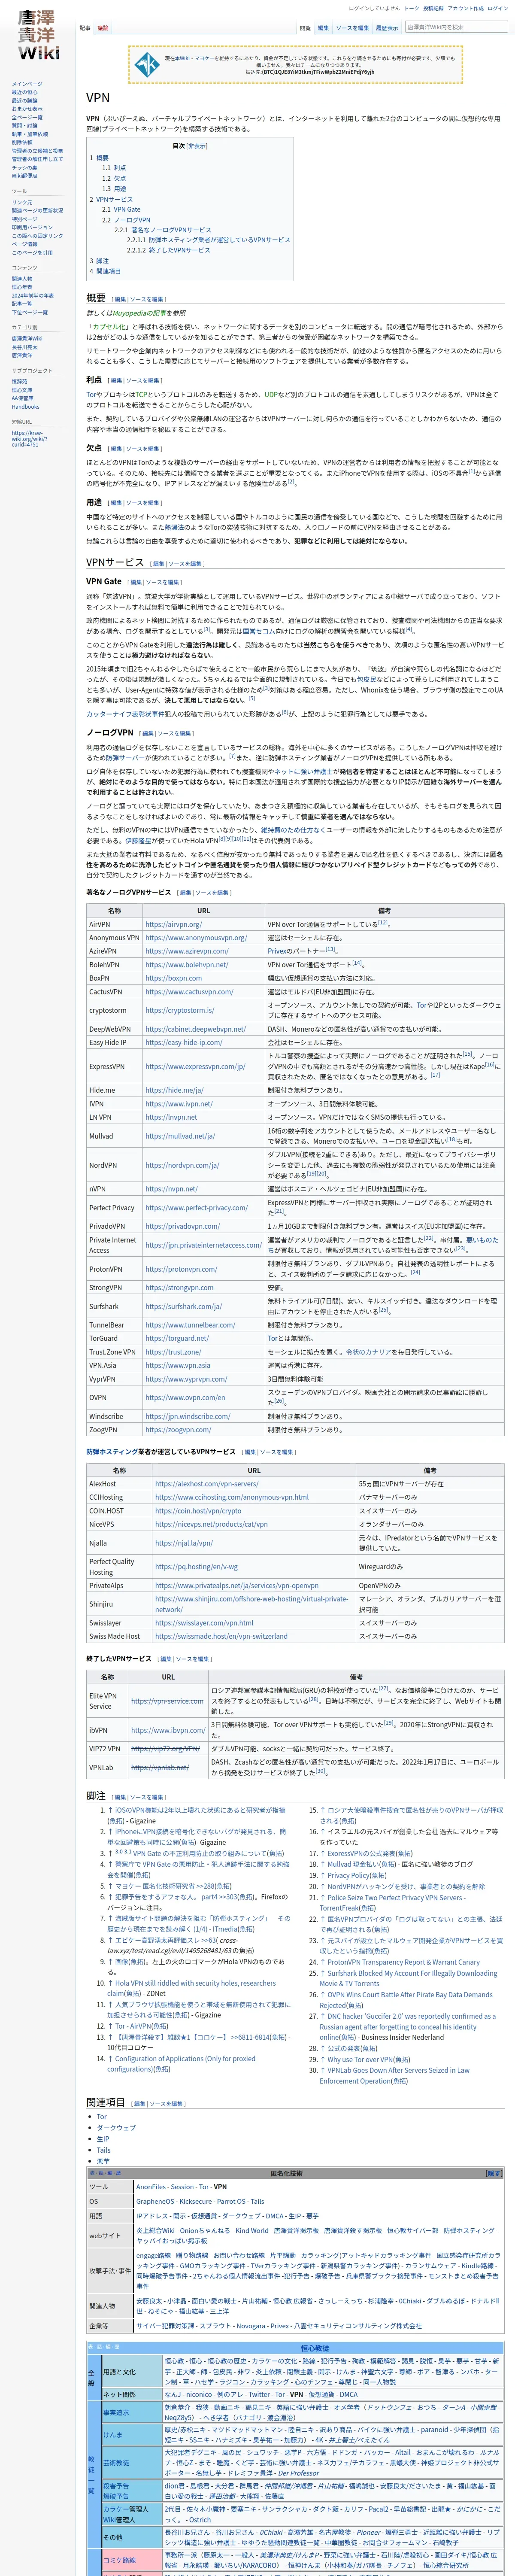
Task: Open https://swisslayer.com/vpn.html link
Action: (x=204, y=1623)
